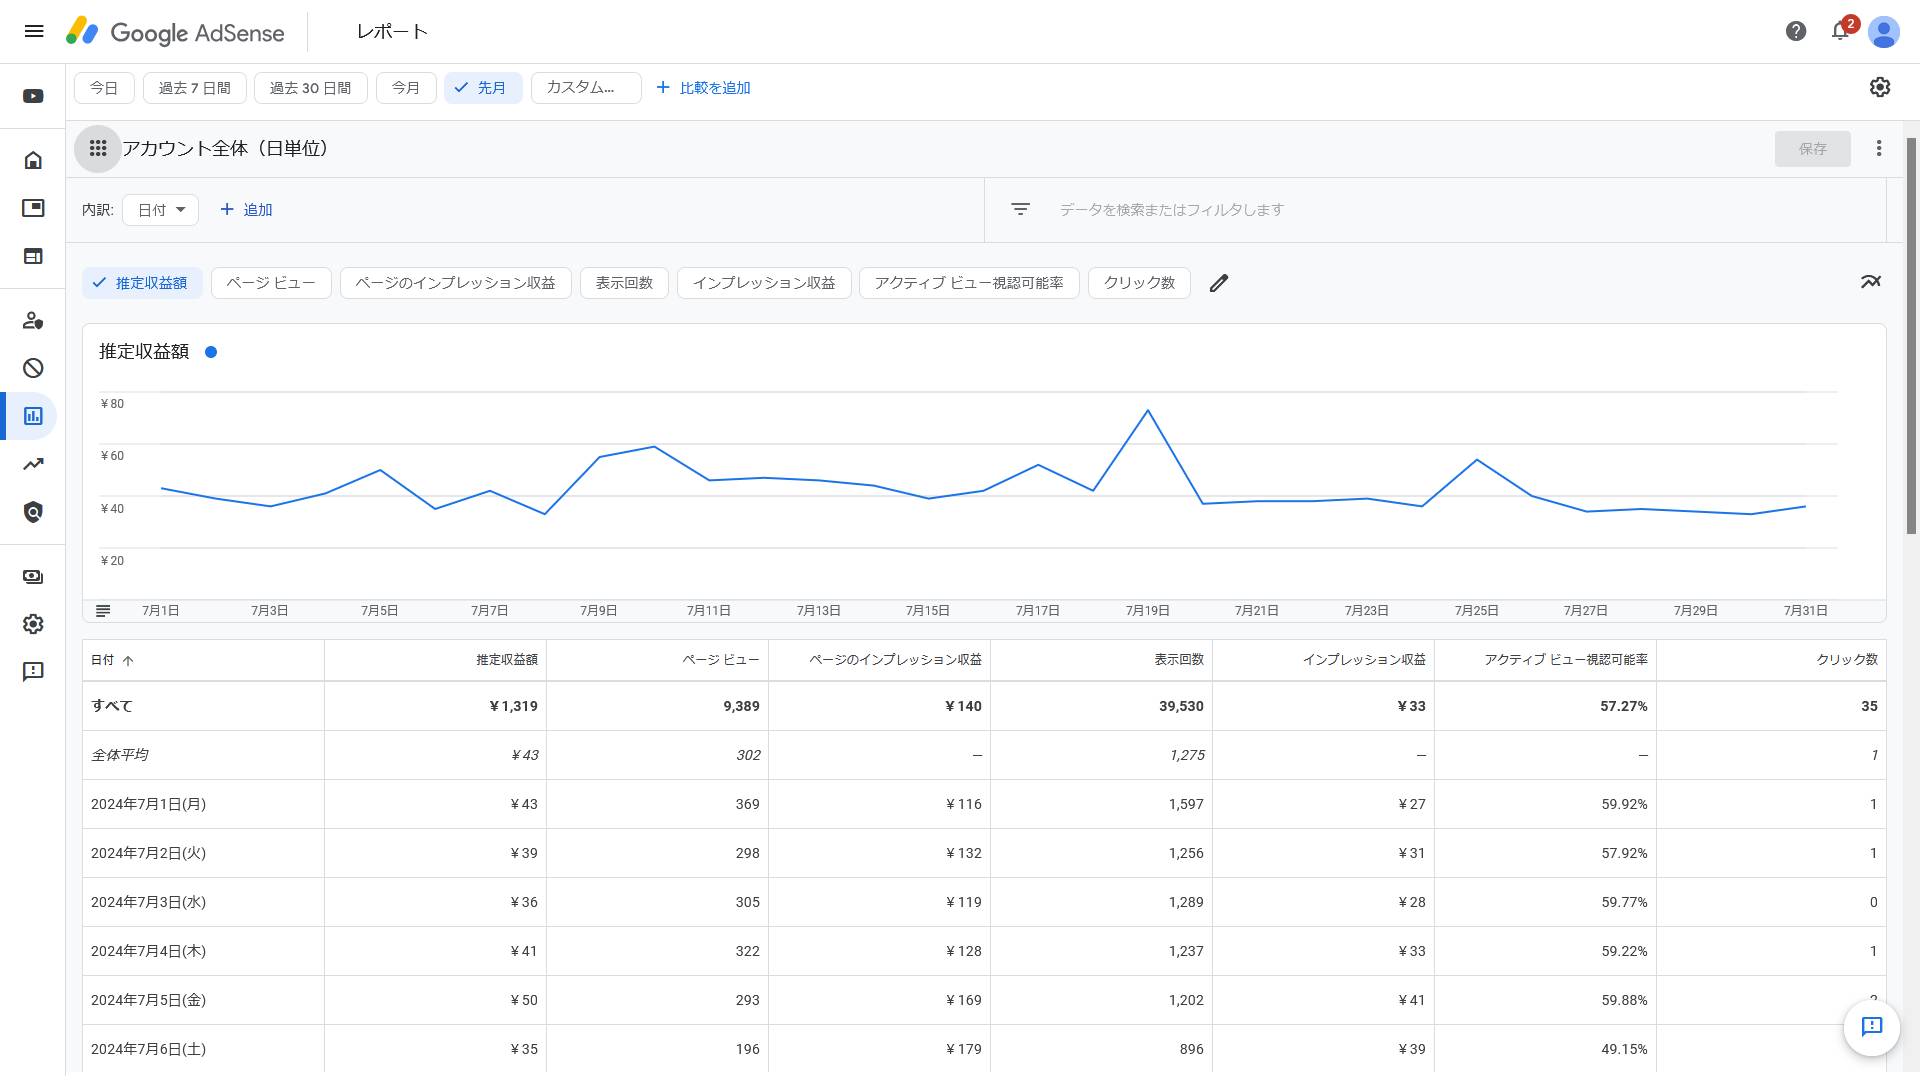Click the 2024年7月5日(金) row date
The width and height of the screenshot is (1920, 1080).
point(148,1000)
